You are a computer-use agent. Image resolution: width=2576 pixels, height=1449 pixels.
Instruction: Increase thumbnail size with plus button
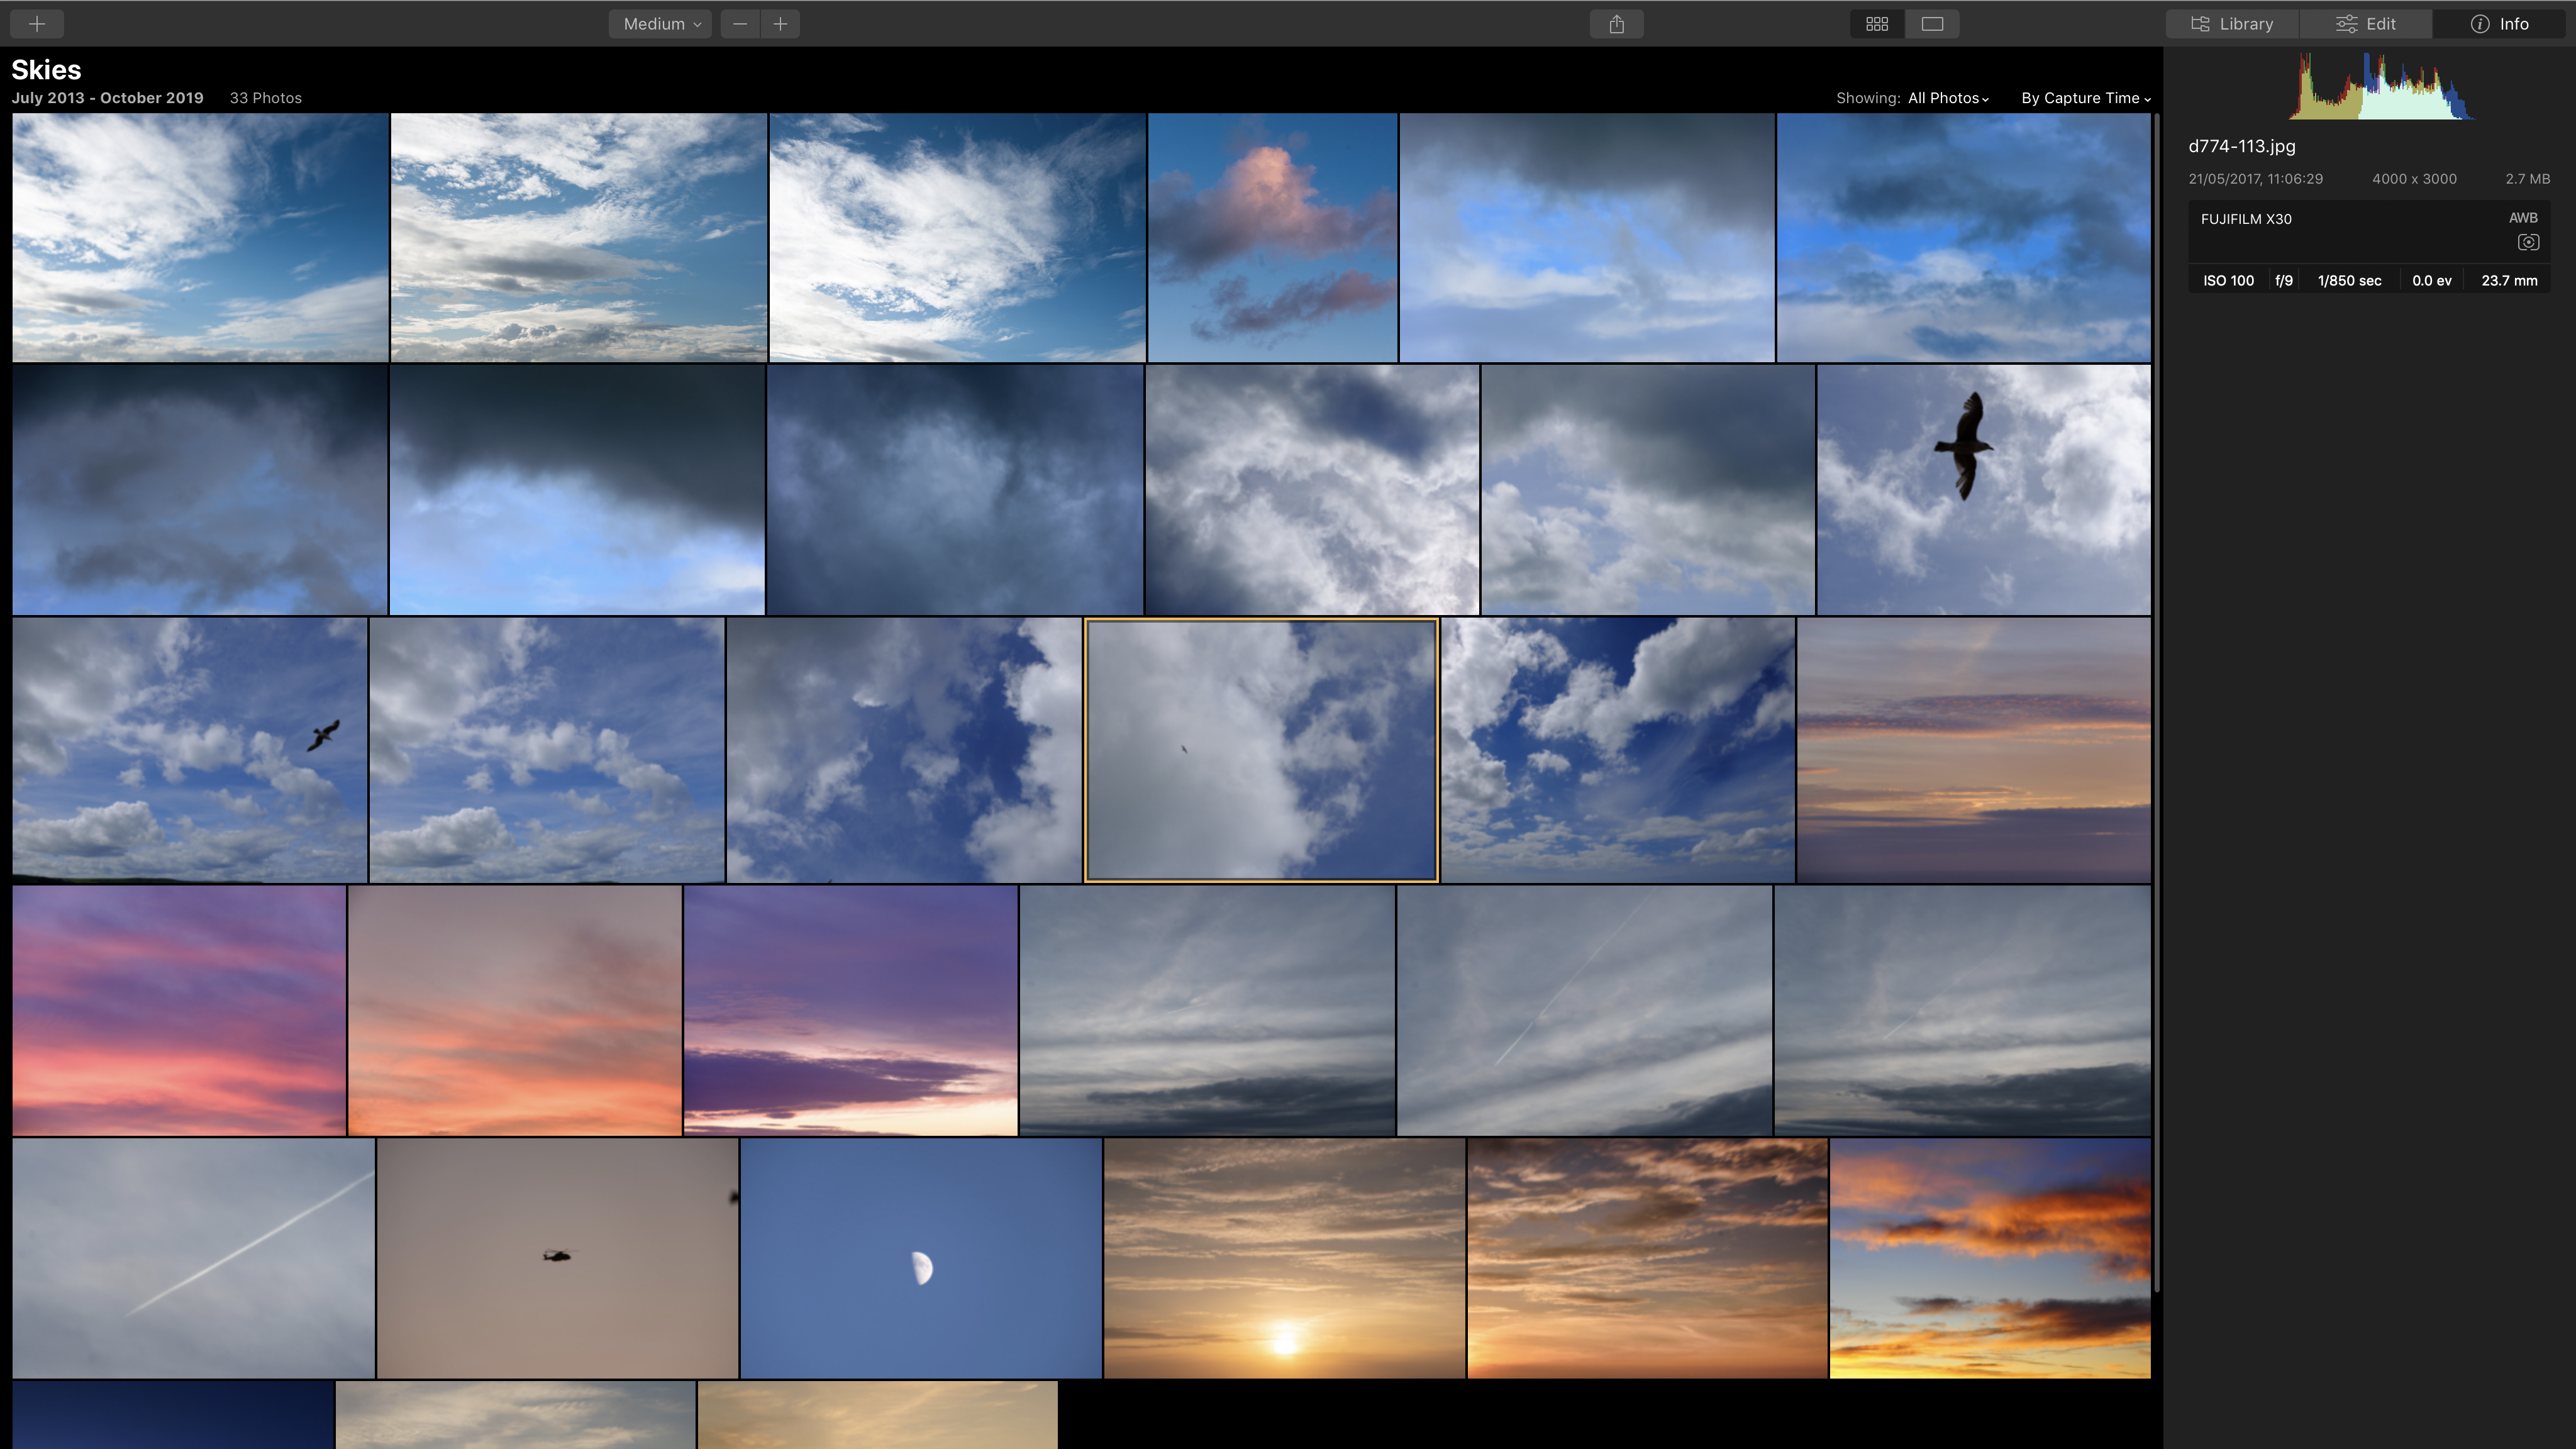(x=780, y=23)
